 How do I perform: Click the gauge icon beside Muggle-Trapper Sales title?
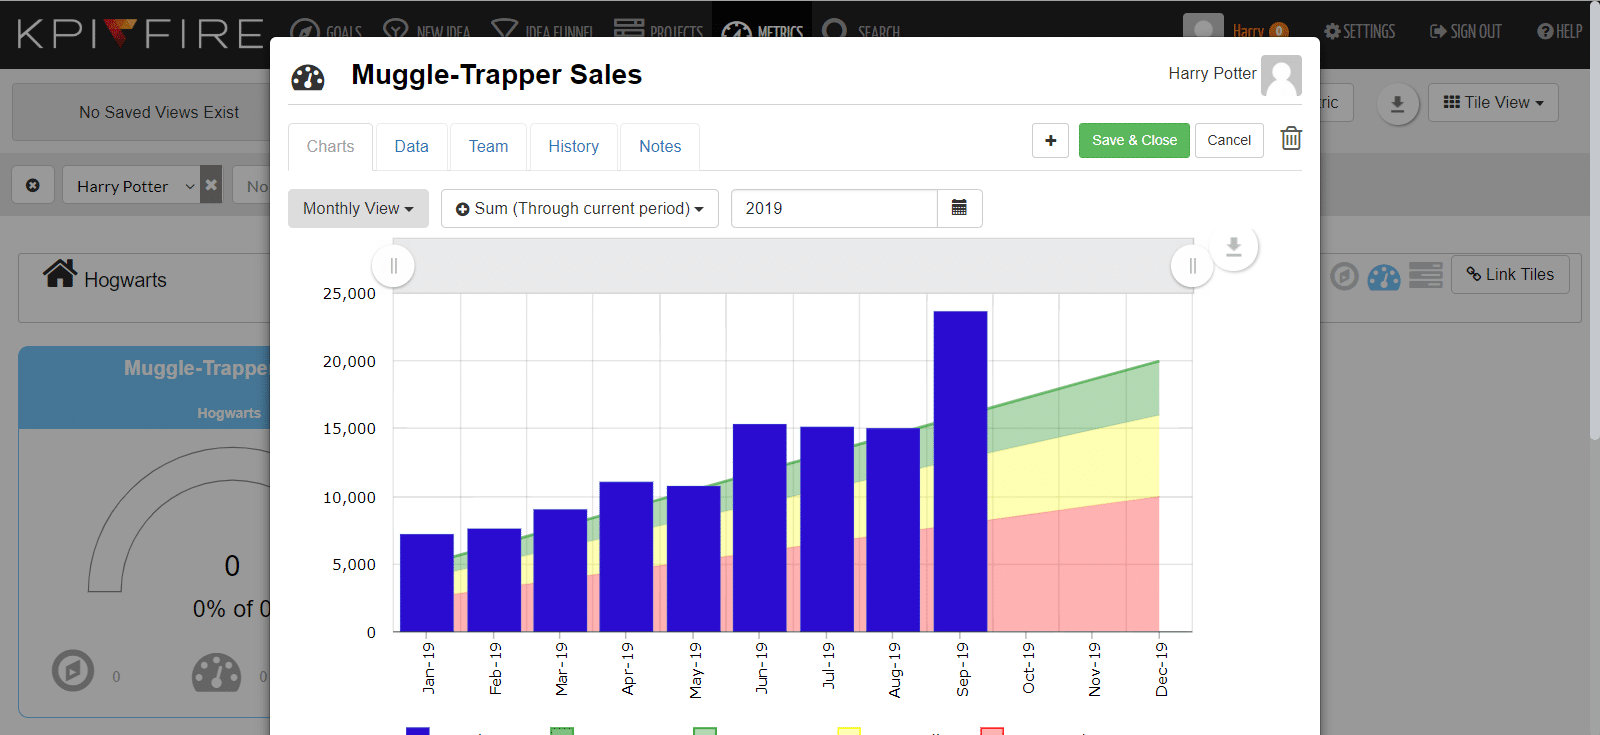[308, 77]
